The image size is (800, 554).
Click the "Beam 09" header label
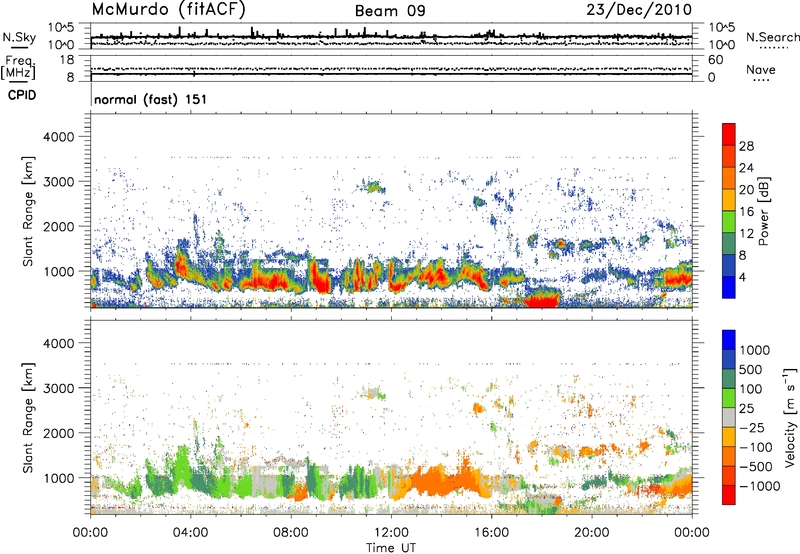[x=390, y=11]
